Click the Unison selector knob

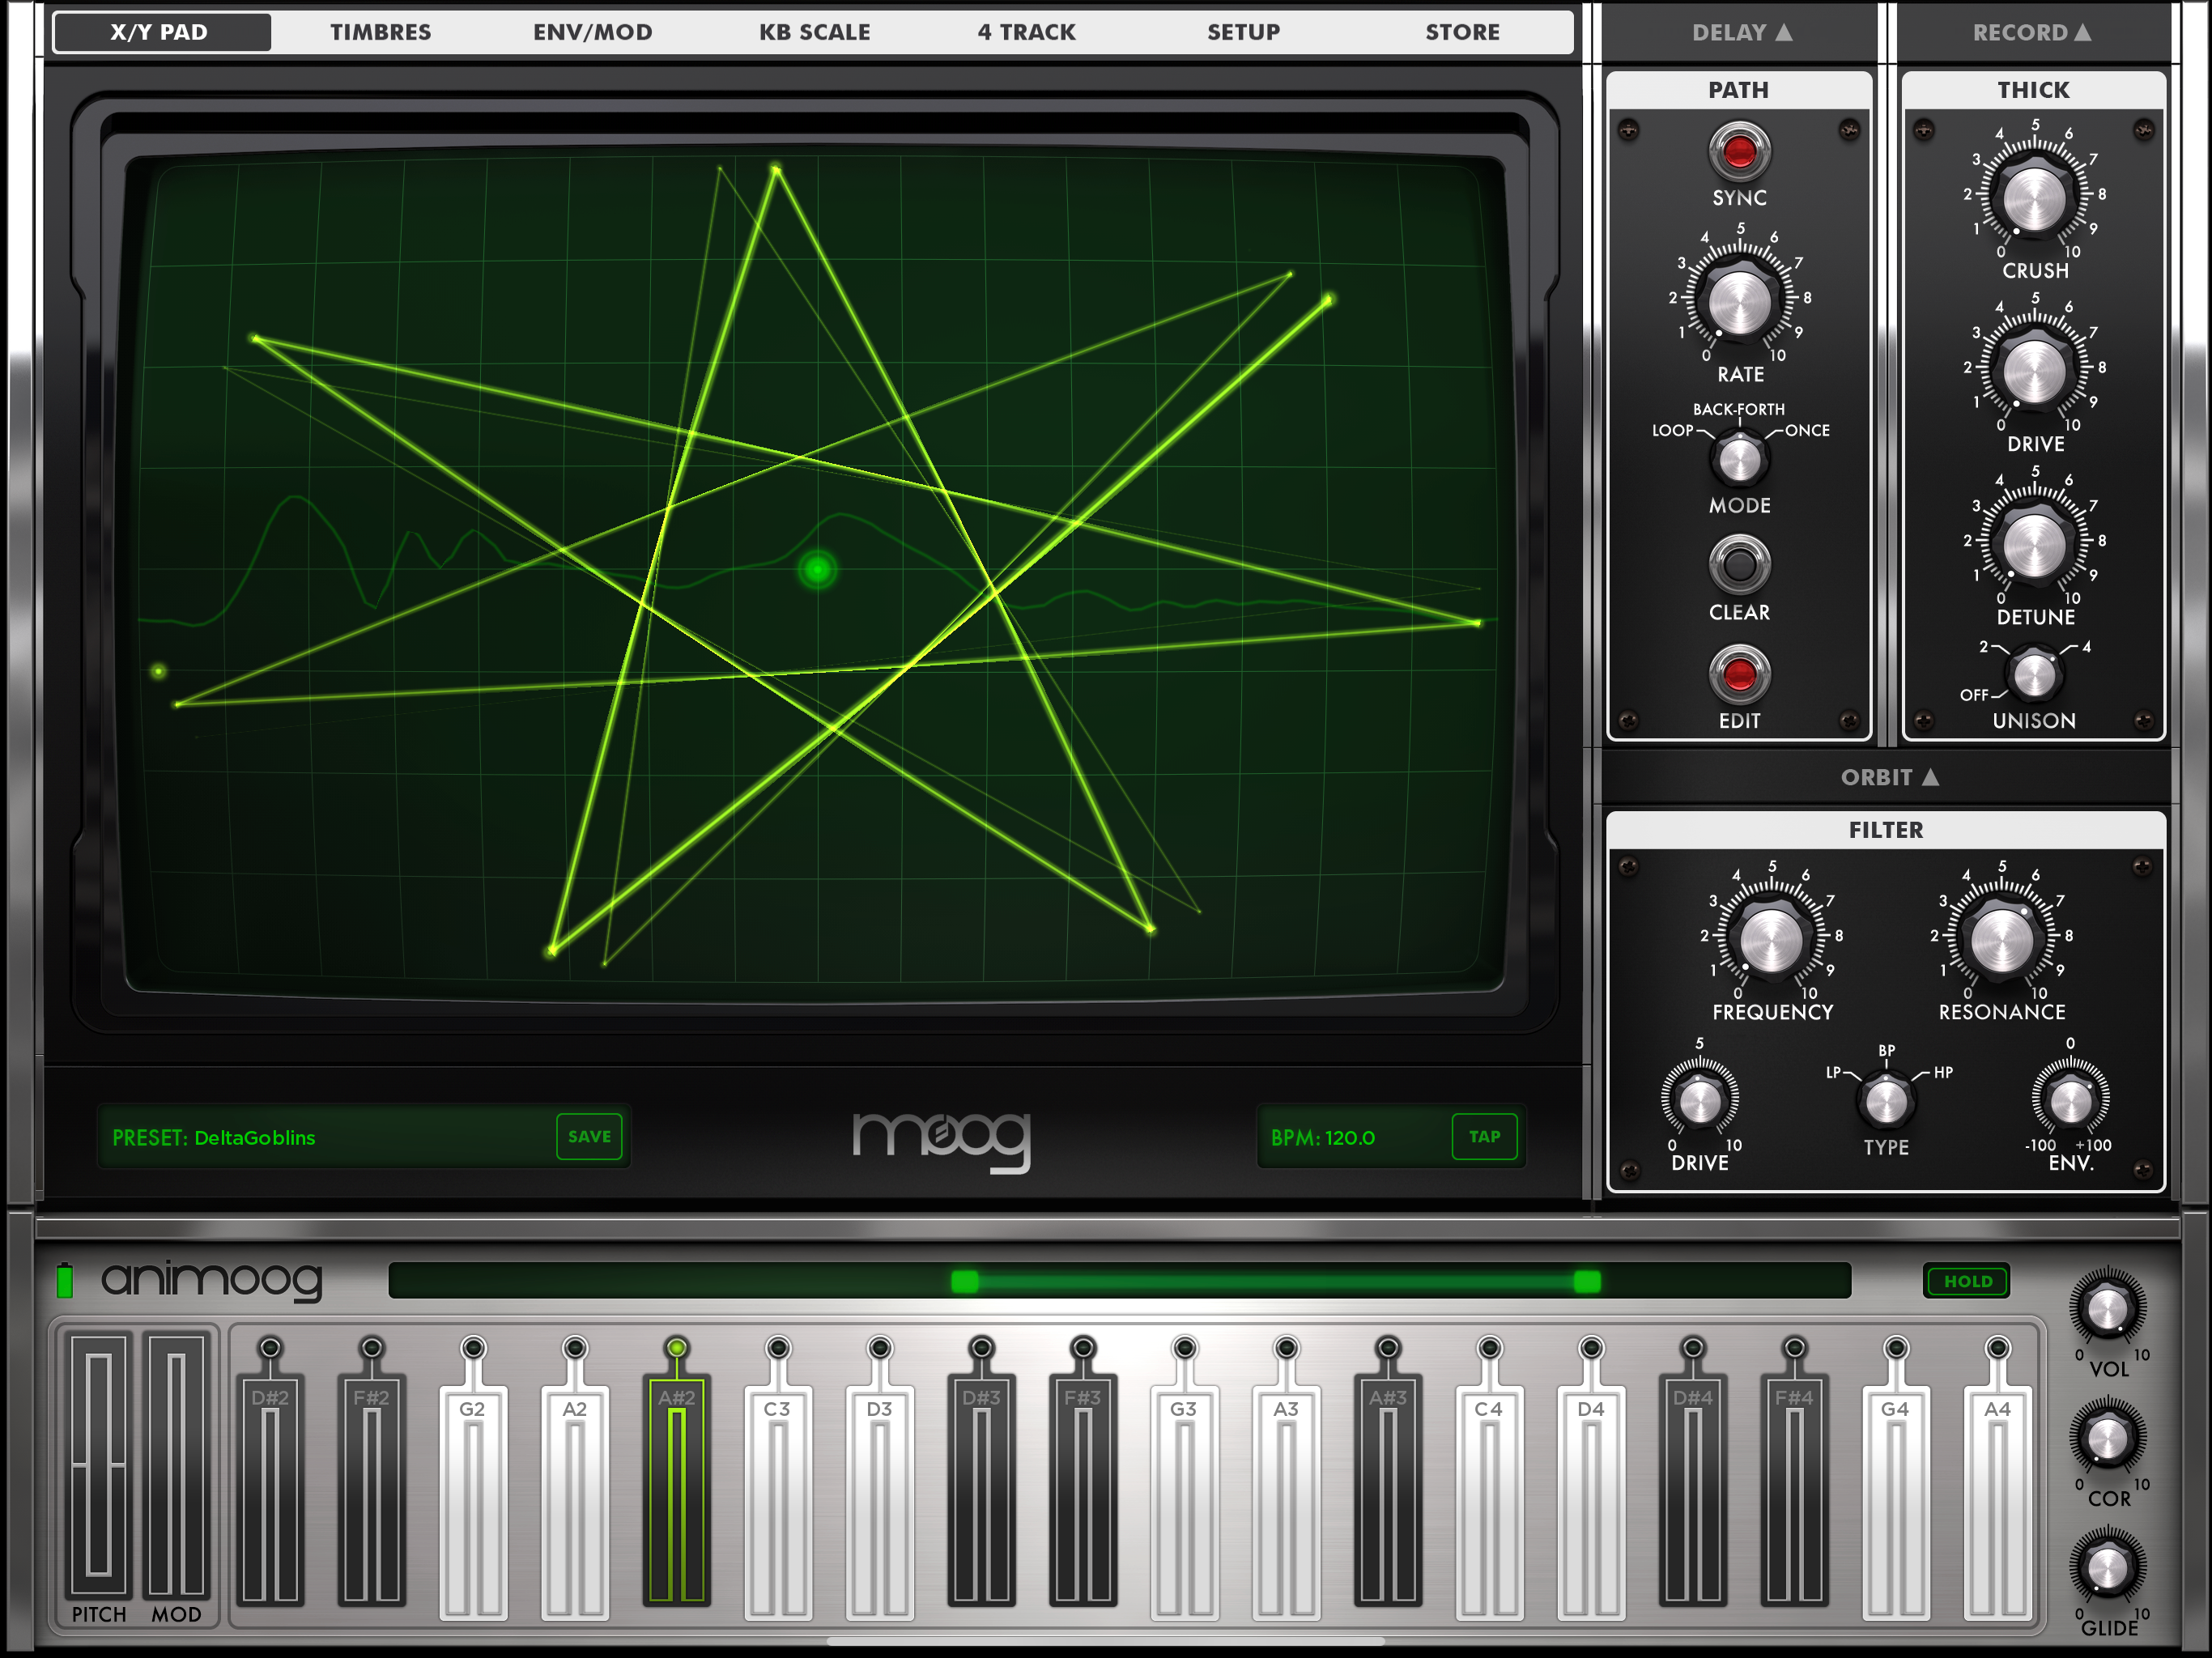click(x=2034, y=676)
